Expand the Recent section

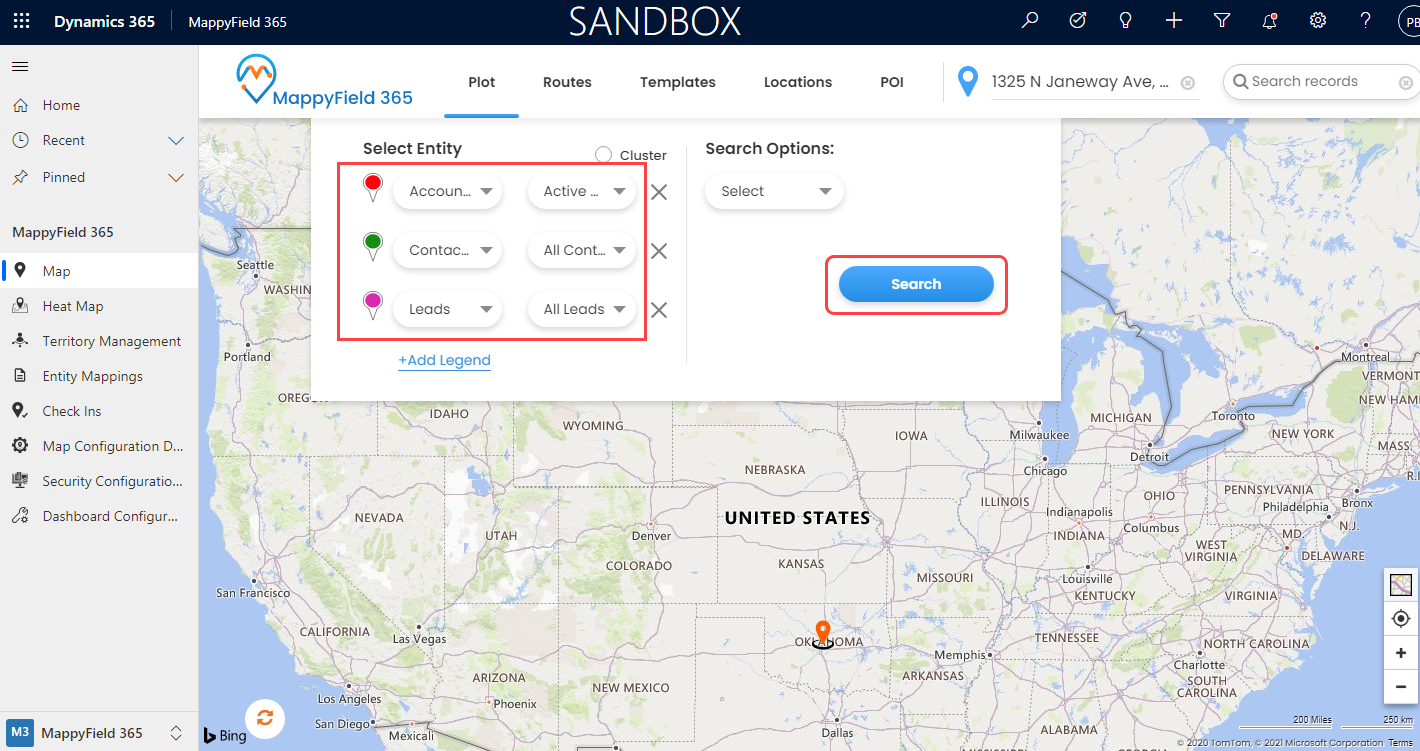(176, 141)
